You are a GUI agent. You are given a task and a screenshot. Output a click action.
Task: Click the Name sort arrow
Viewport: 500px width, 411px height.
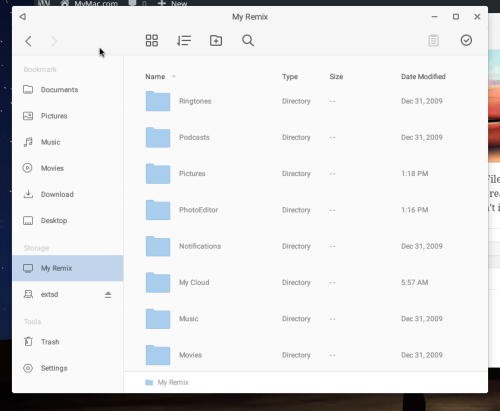174,77
